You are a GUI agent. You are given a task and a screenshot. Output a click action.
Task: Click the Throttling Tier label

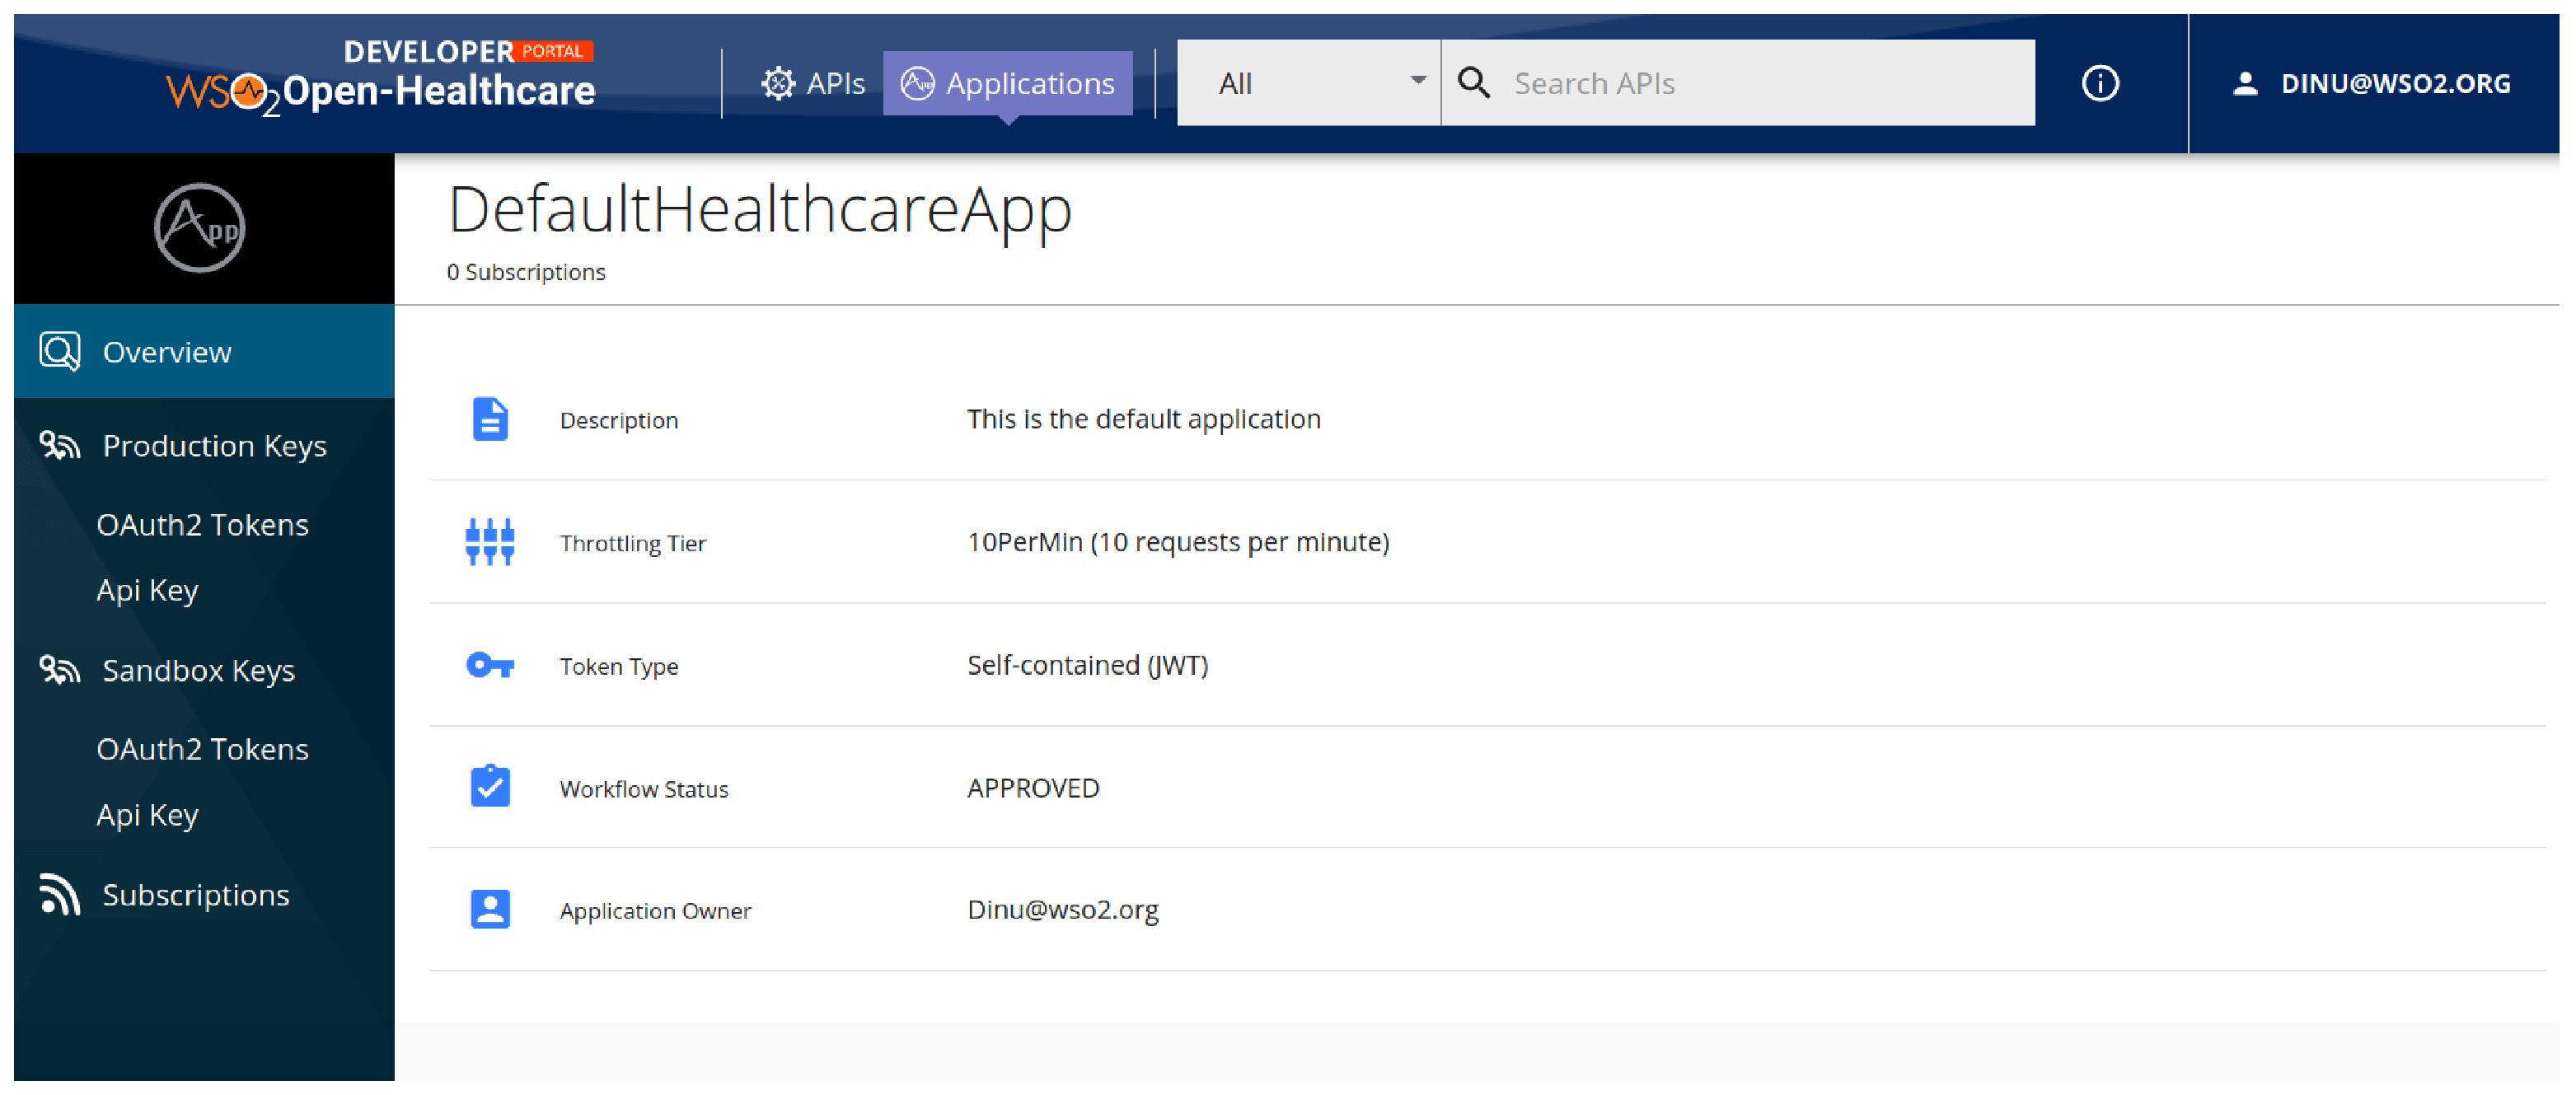click(633, 543)
